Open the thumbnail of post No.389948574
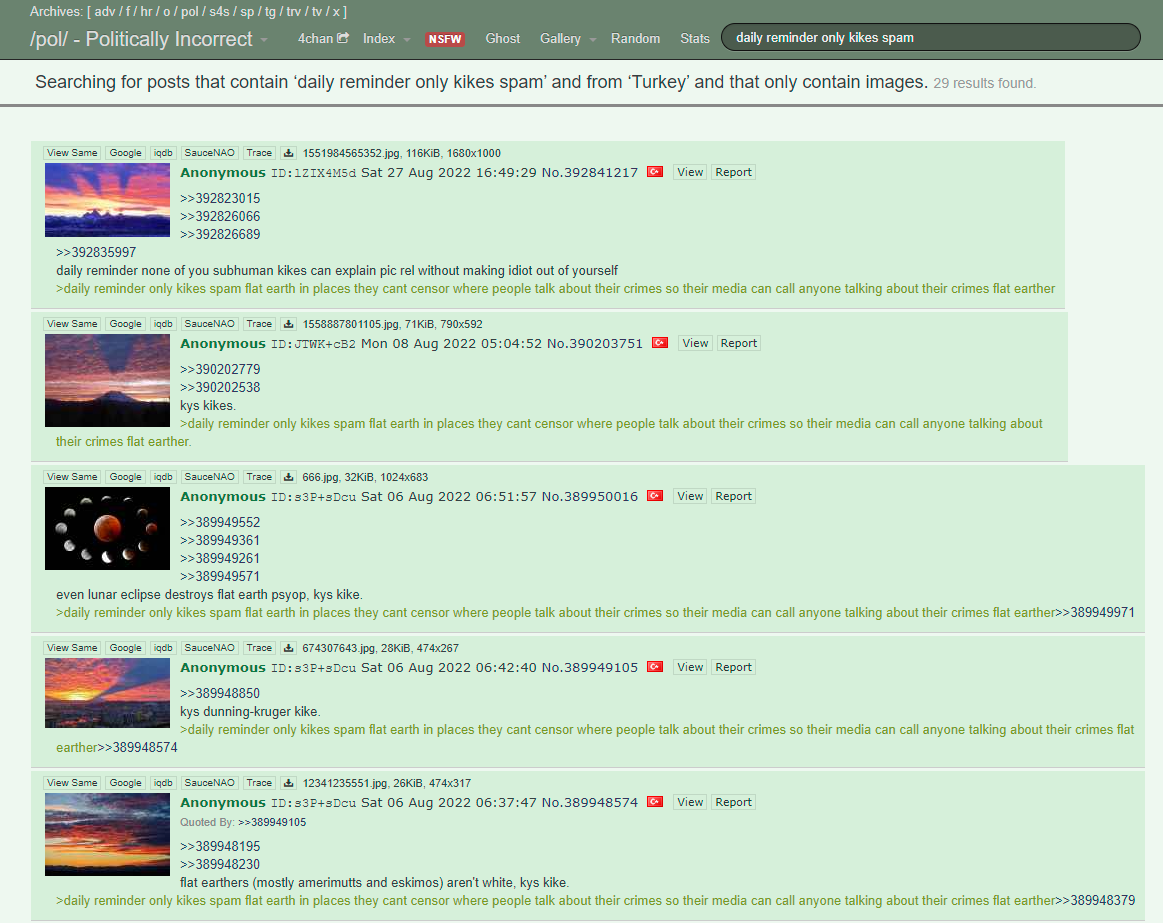 point(108,834)
